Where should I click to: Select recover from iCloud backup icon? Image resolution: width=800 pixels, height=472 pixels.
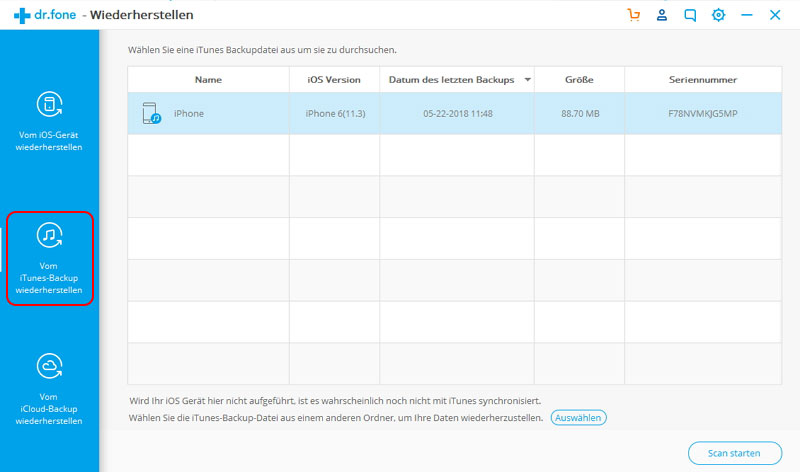pos(49,366)
